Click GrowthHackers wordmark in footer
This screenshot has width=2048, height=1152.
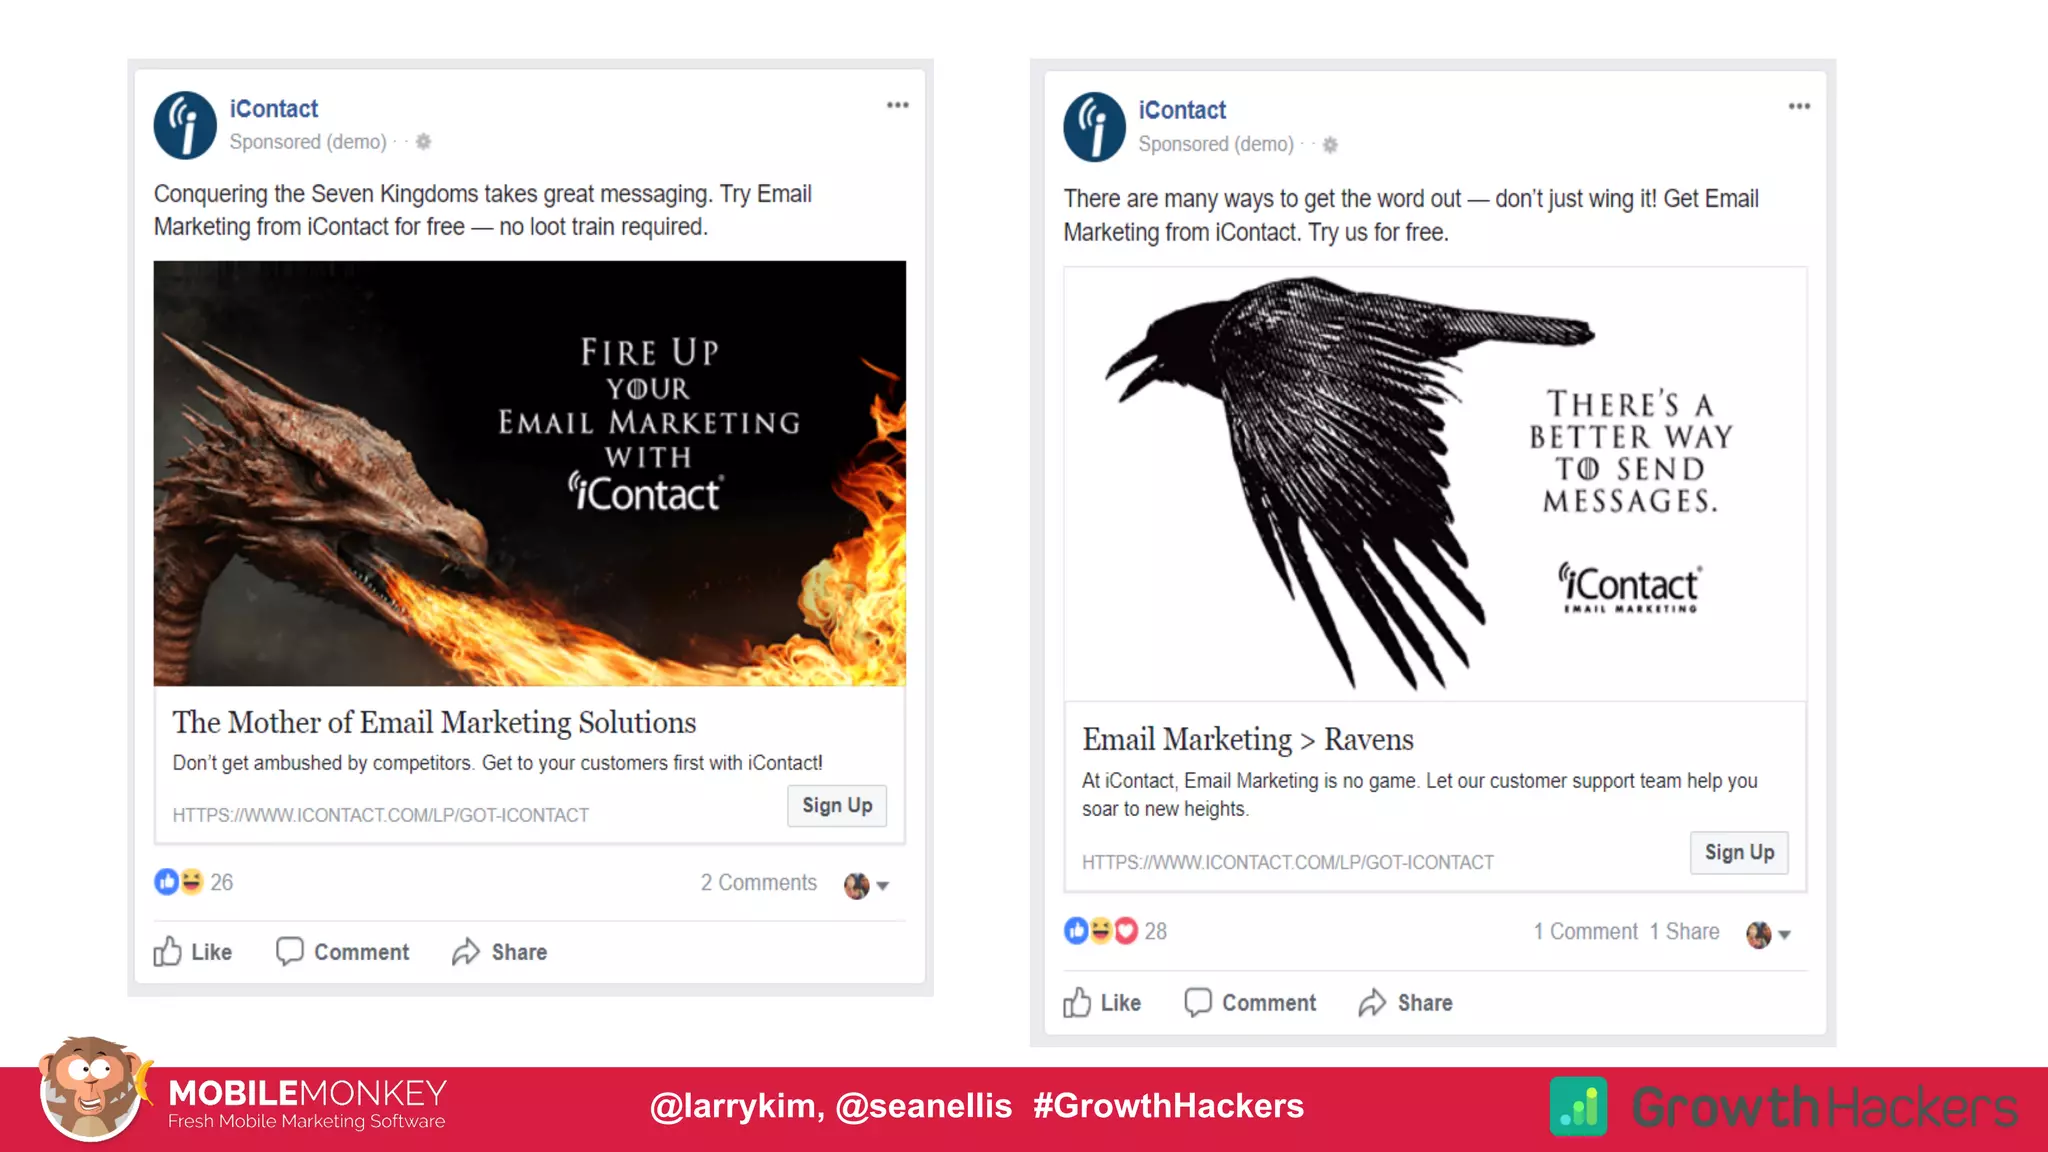click(1825, 1107)
